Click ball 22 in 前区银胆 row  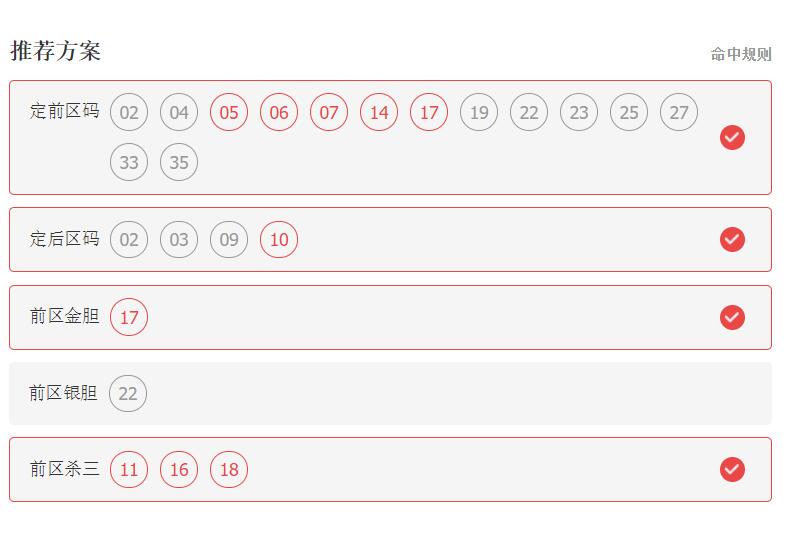pos(128,393)
